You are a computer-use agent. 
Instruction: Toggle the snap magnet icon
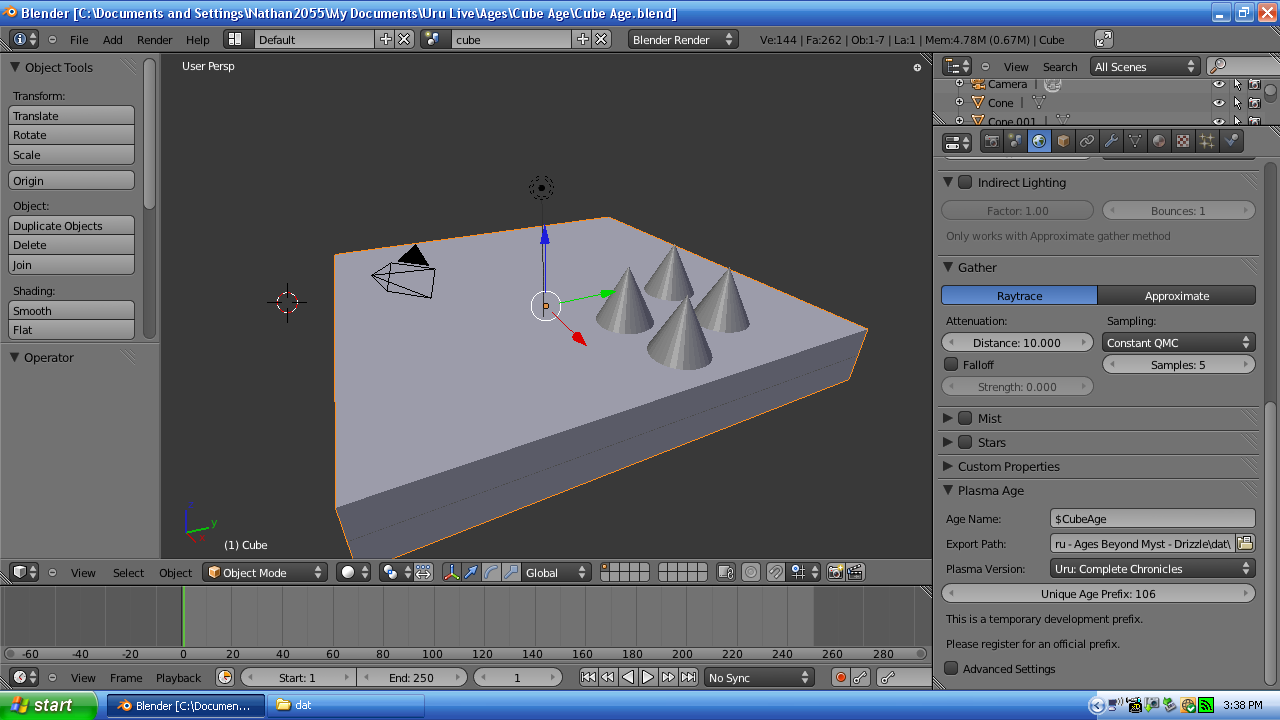tap(776, 572)
